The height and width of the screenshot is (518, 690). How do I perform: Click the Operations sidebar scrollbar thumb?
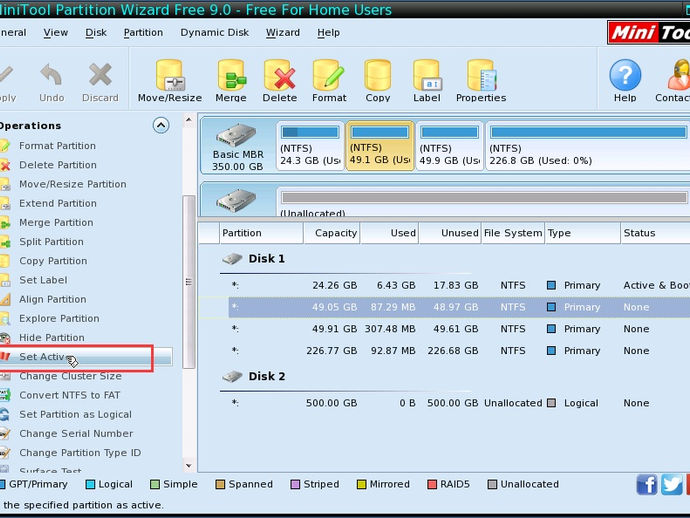[x=189, y=282]
